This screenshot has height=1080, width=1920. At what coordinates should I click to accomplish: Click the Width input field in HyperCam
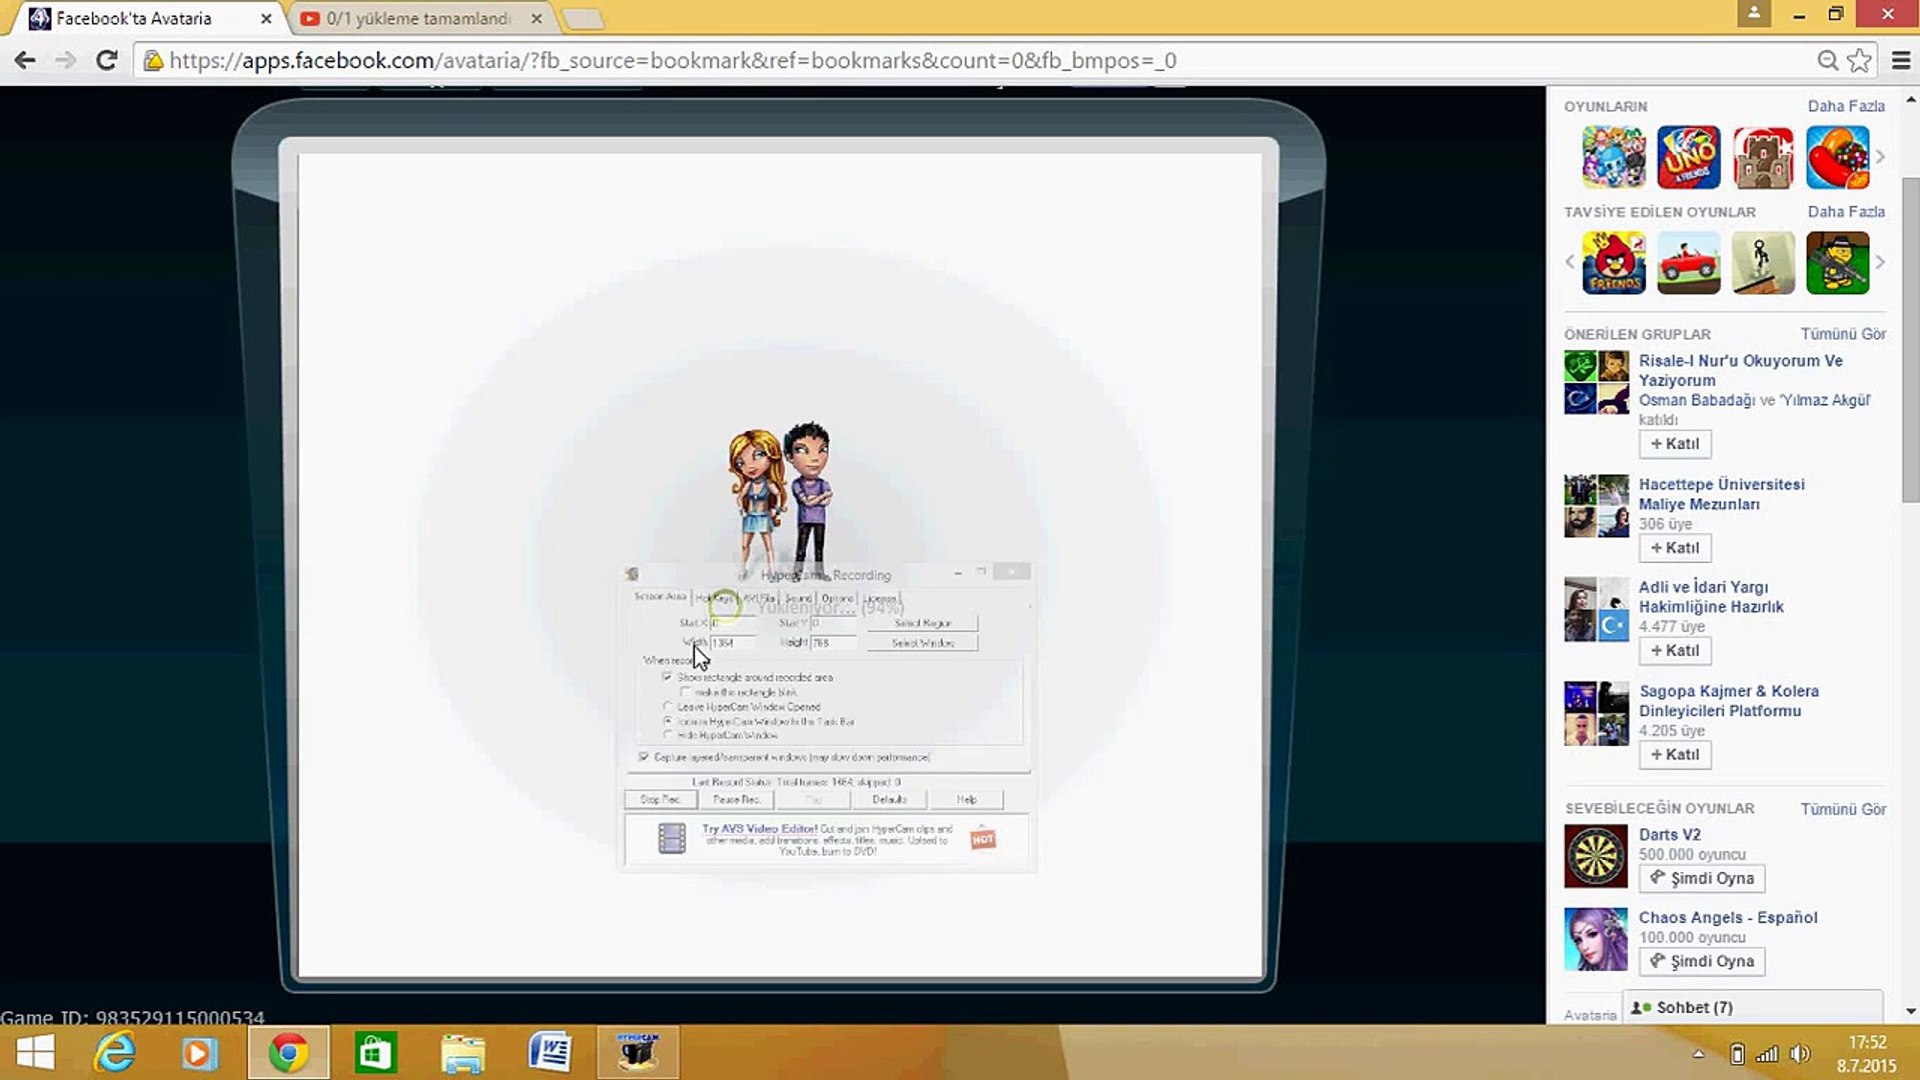point(732,643)
